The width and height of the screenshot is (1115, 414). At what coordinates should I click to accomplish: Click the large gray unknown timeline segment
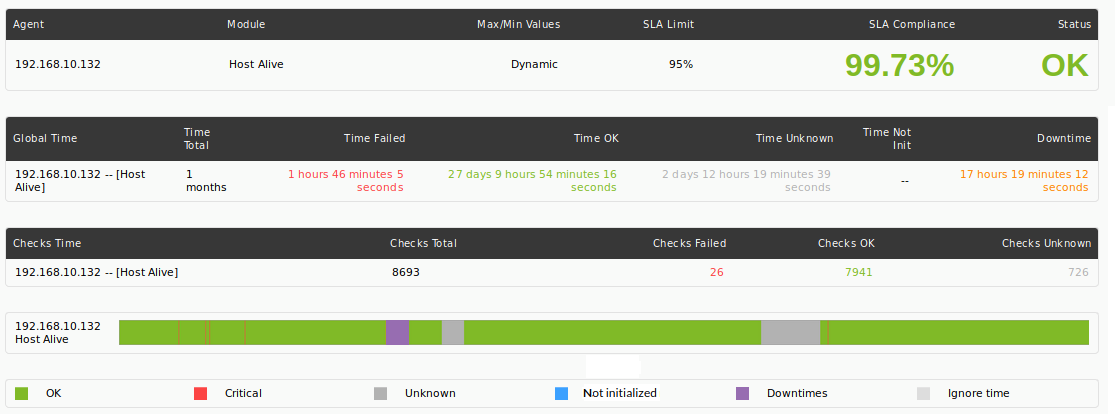791,333
